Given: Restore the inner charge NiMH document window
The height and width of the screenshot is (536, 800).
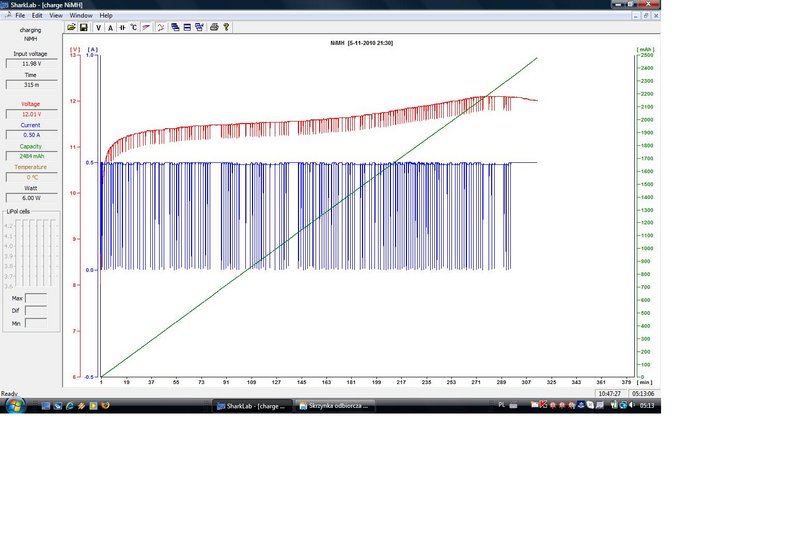Looking at the screenshot, I should pyautogui.click(x=646, y=16).
